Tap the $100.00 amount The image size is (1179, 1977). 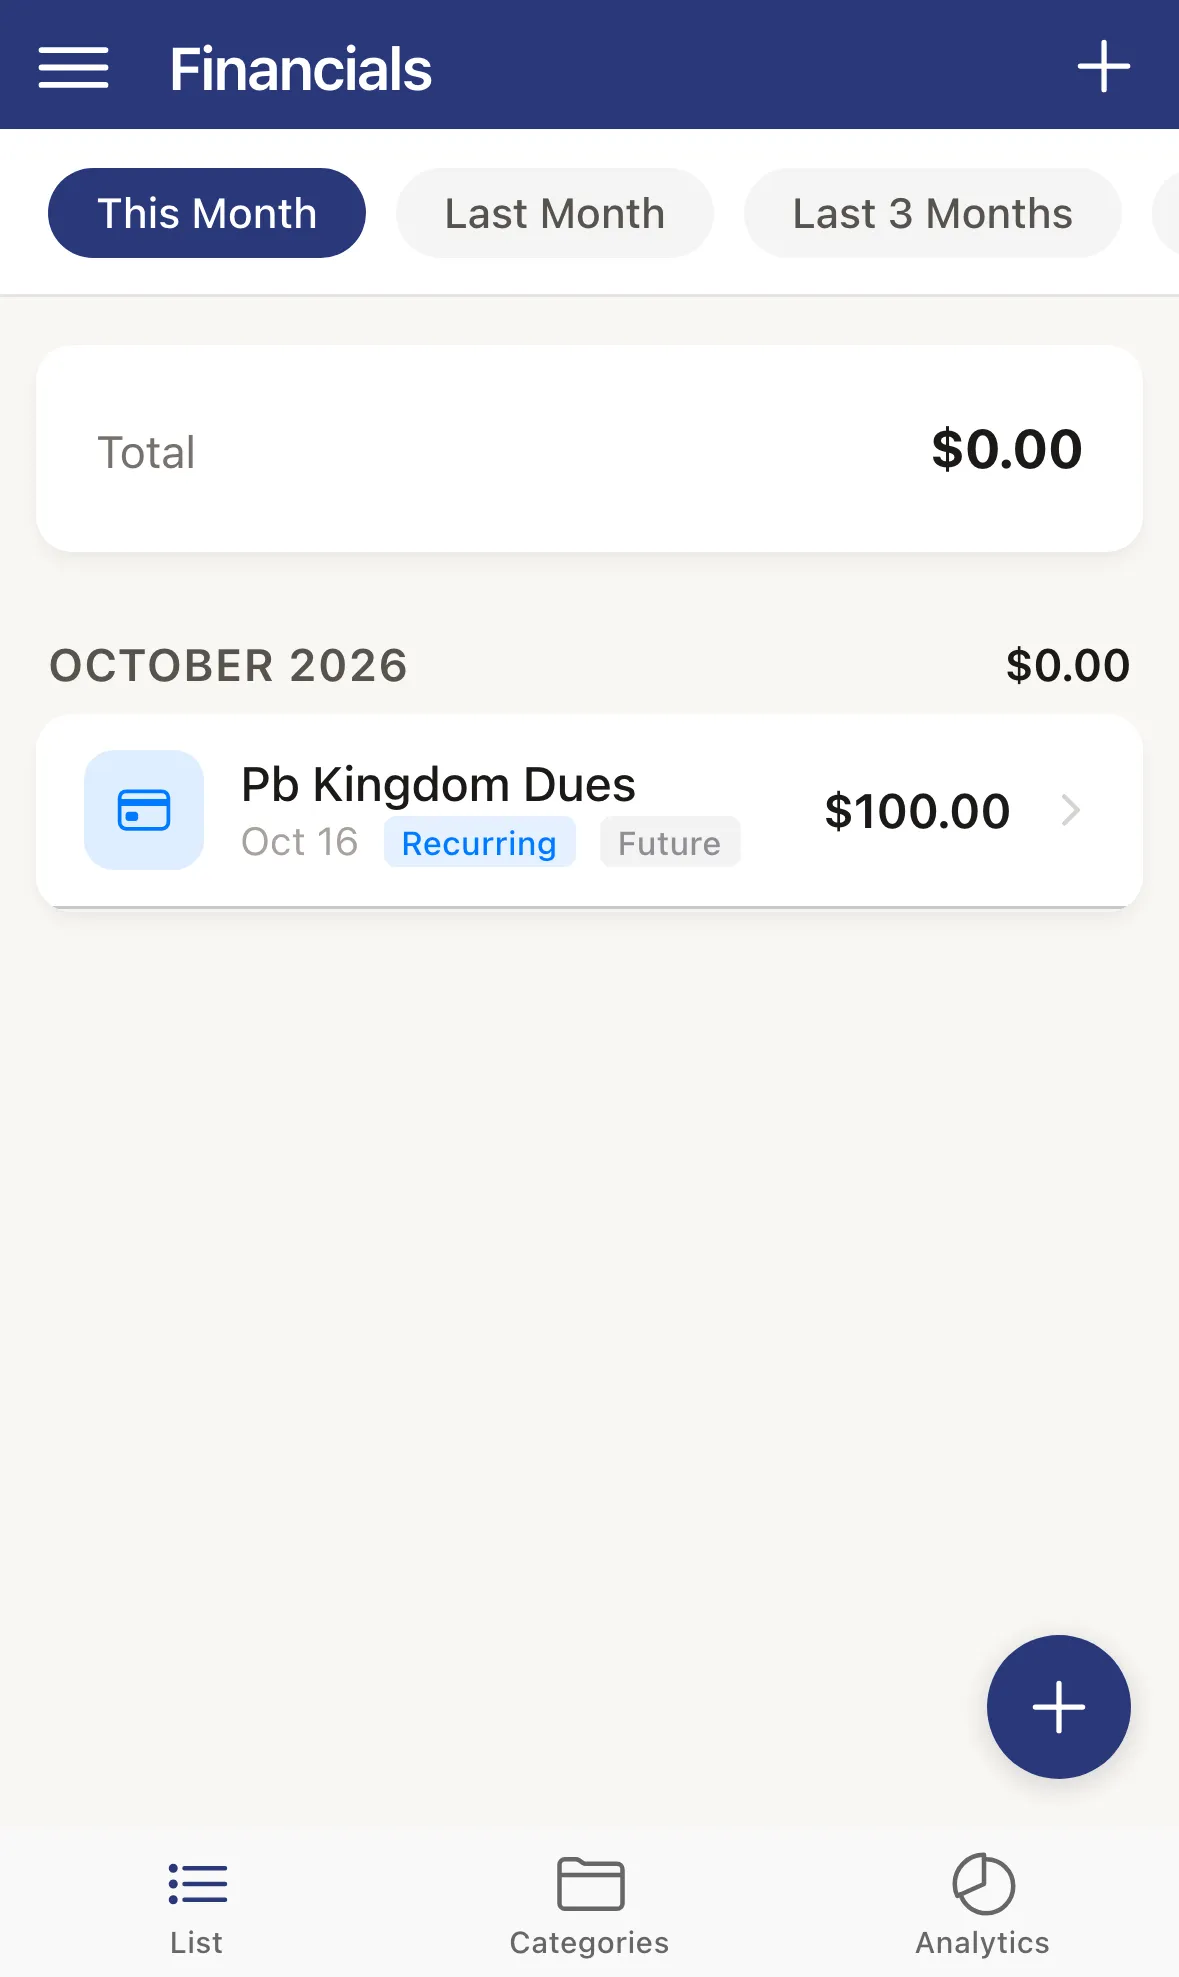click(x=917, y=810)
